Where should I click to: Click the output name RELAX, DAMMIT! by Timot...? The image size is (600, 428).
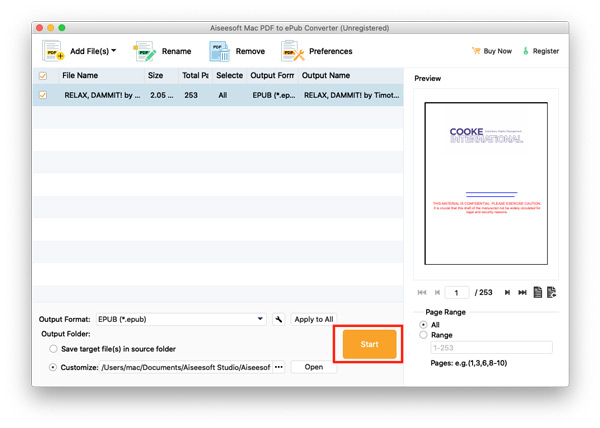351,95
